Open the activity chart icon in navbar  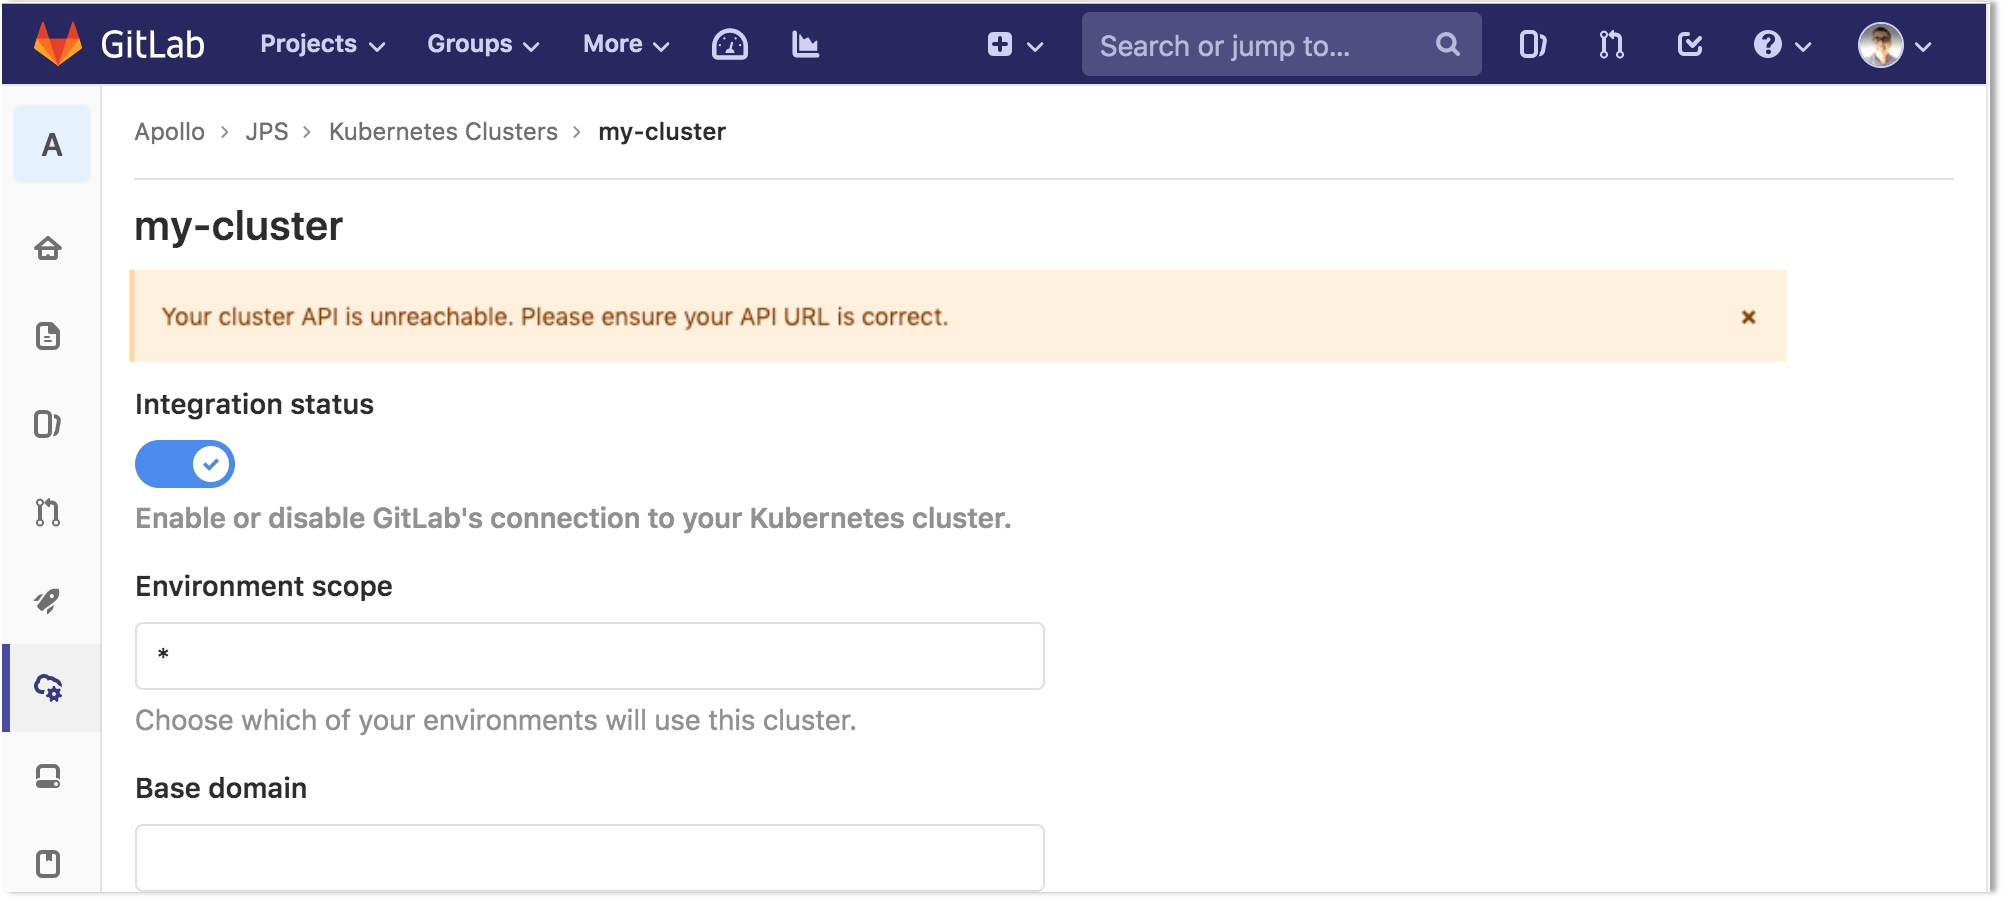(x=805, y=44)
